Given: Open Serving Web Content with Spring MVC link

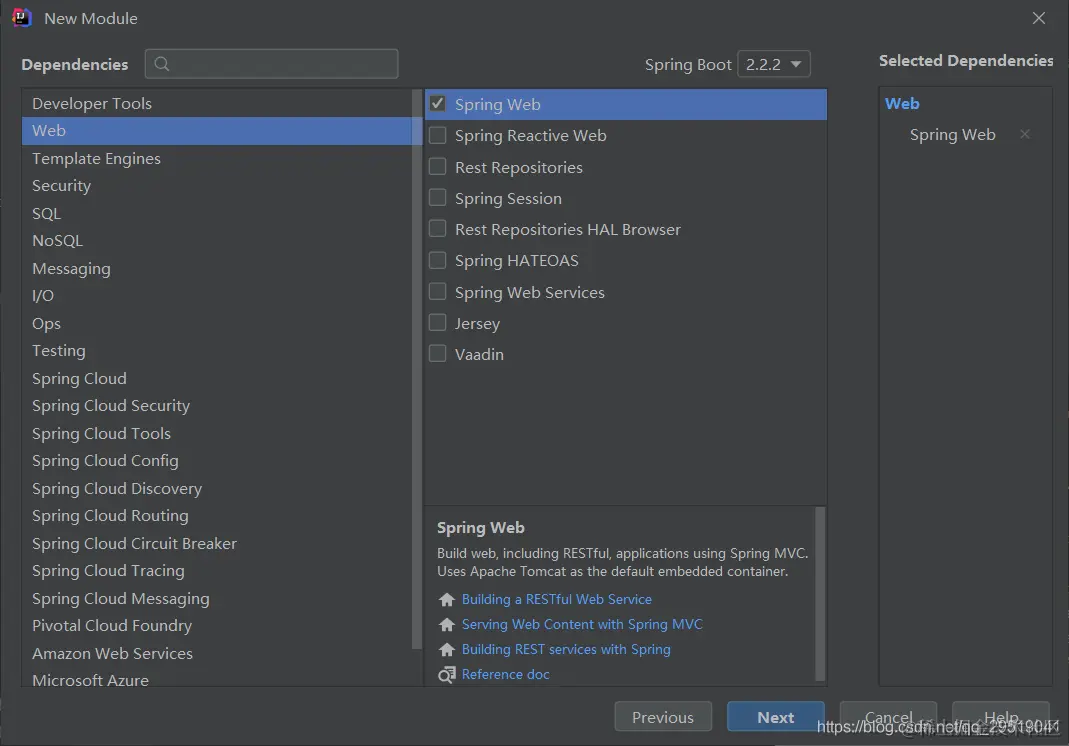Looking at the screenshot, I should 582,625.
